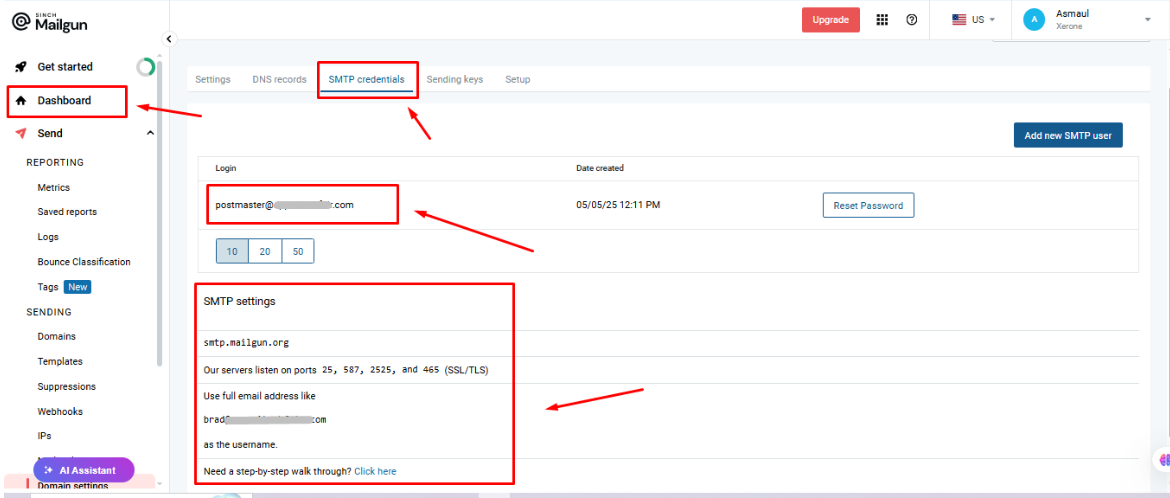Click the red Upgrade button
1170x498 pixels.
(x=830, y=20)
